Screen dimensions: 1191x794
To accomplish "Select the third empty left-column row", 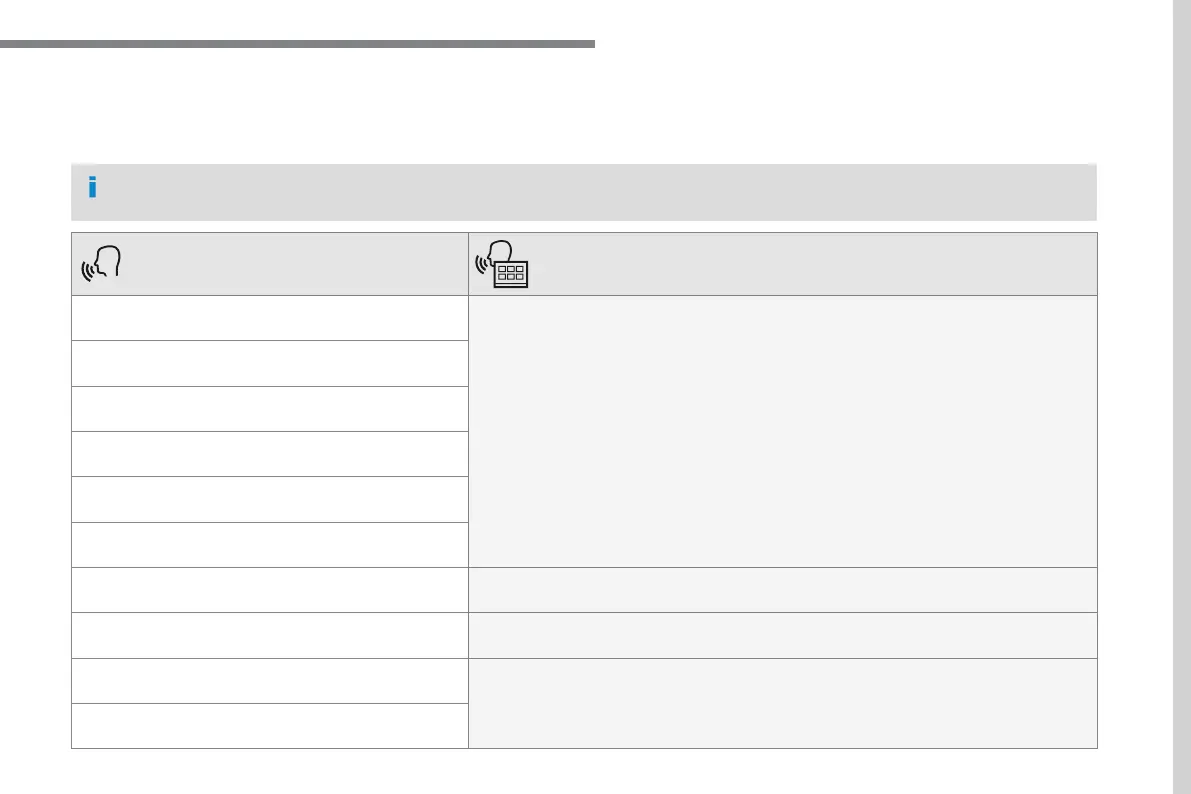I will (270, 409).
